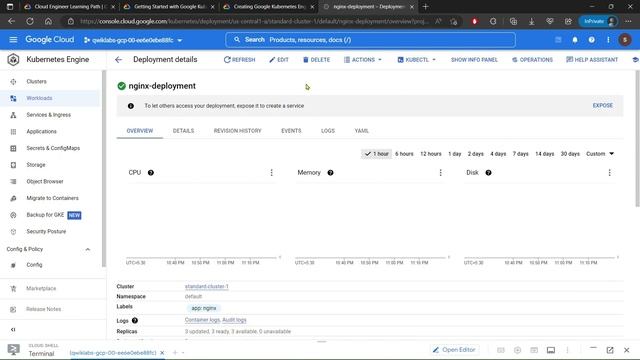The width and height of the screenshot is (640, 360).
Task: Open Disk chart more options menu
Action: click(609, 173)
